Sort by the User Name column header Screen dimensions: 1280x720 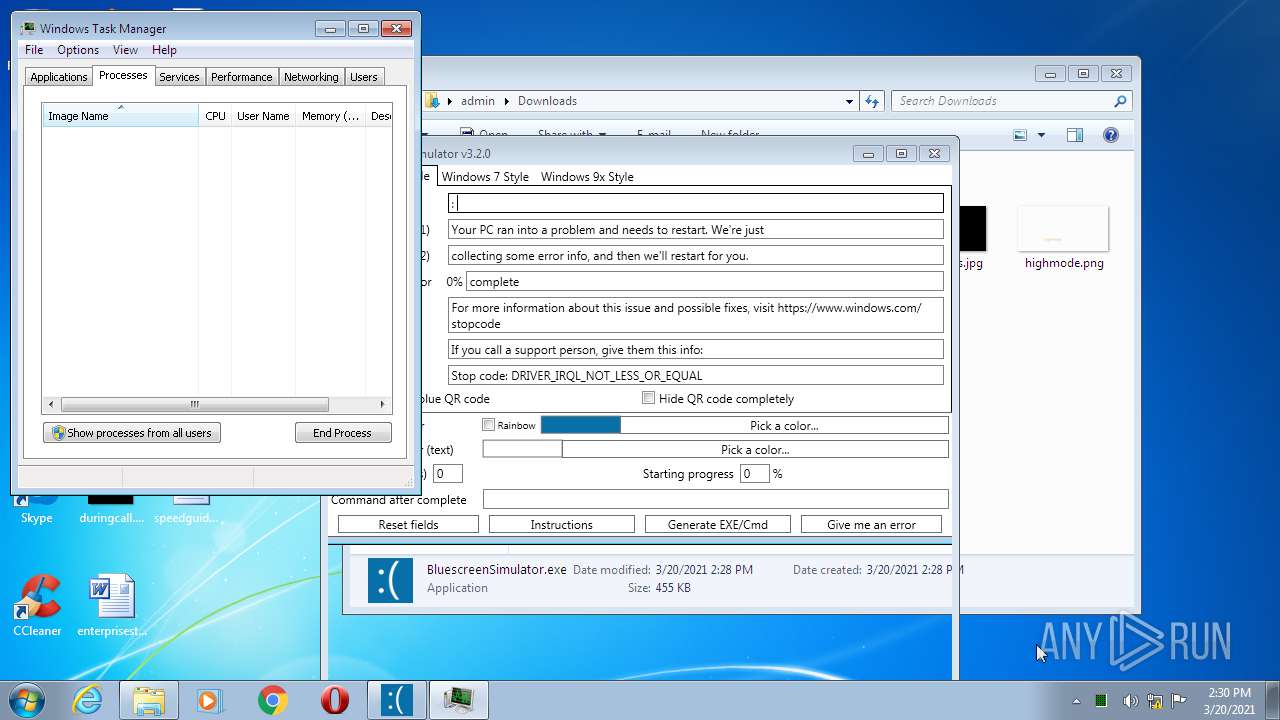(263, 116)
